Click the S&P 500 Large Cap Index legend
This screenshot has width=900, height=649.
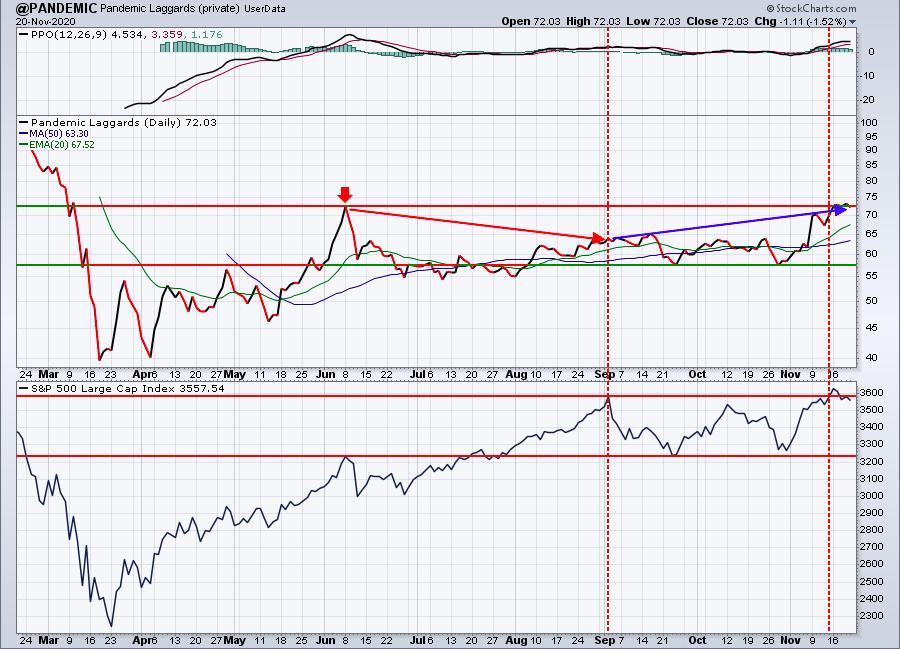coord(112,388)
